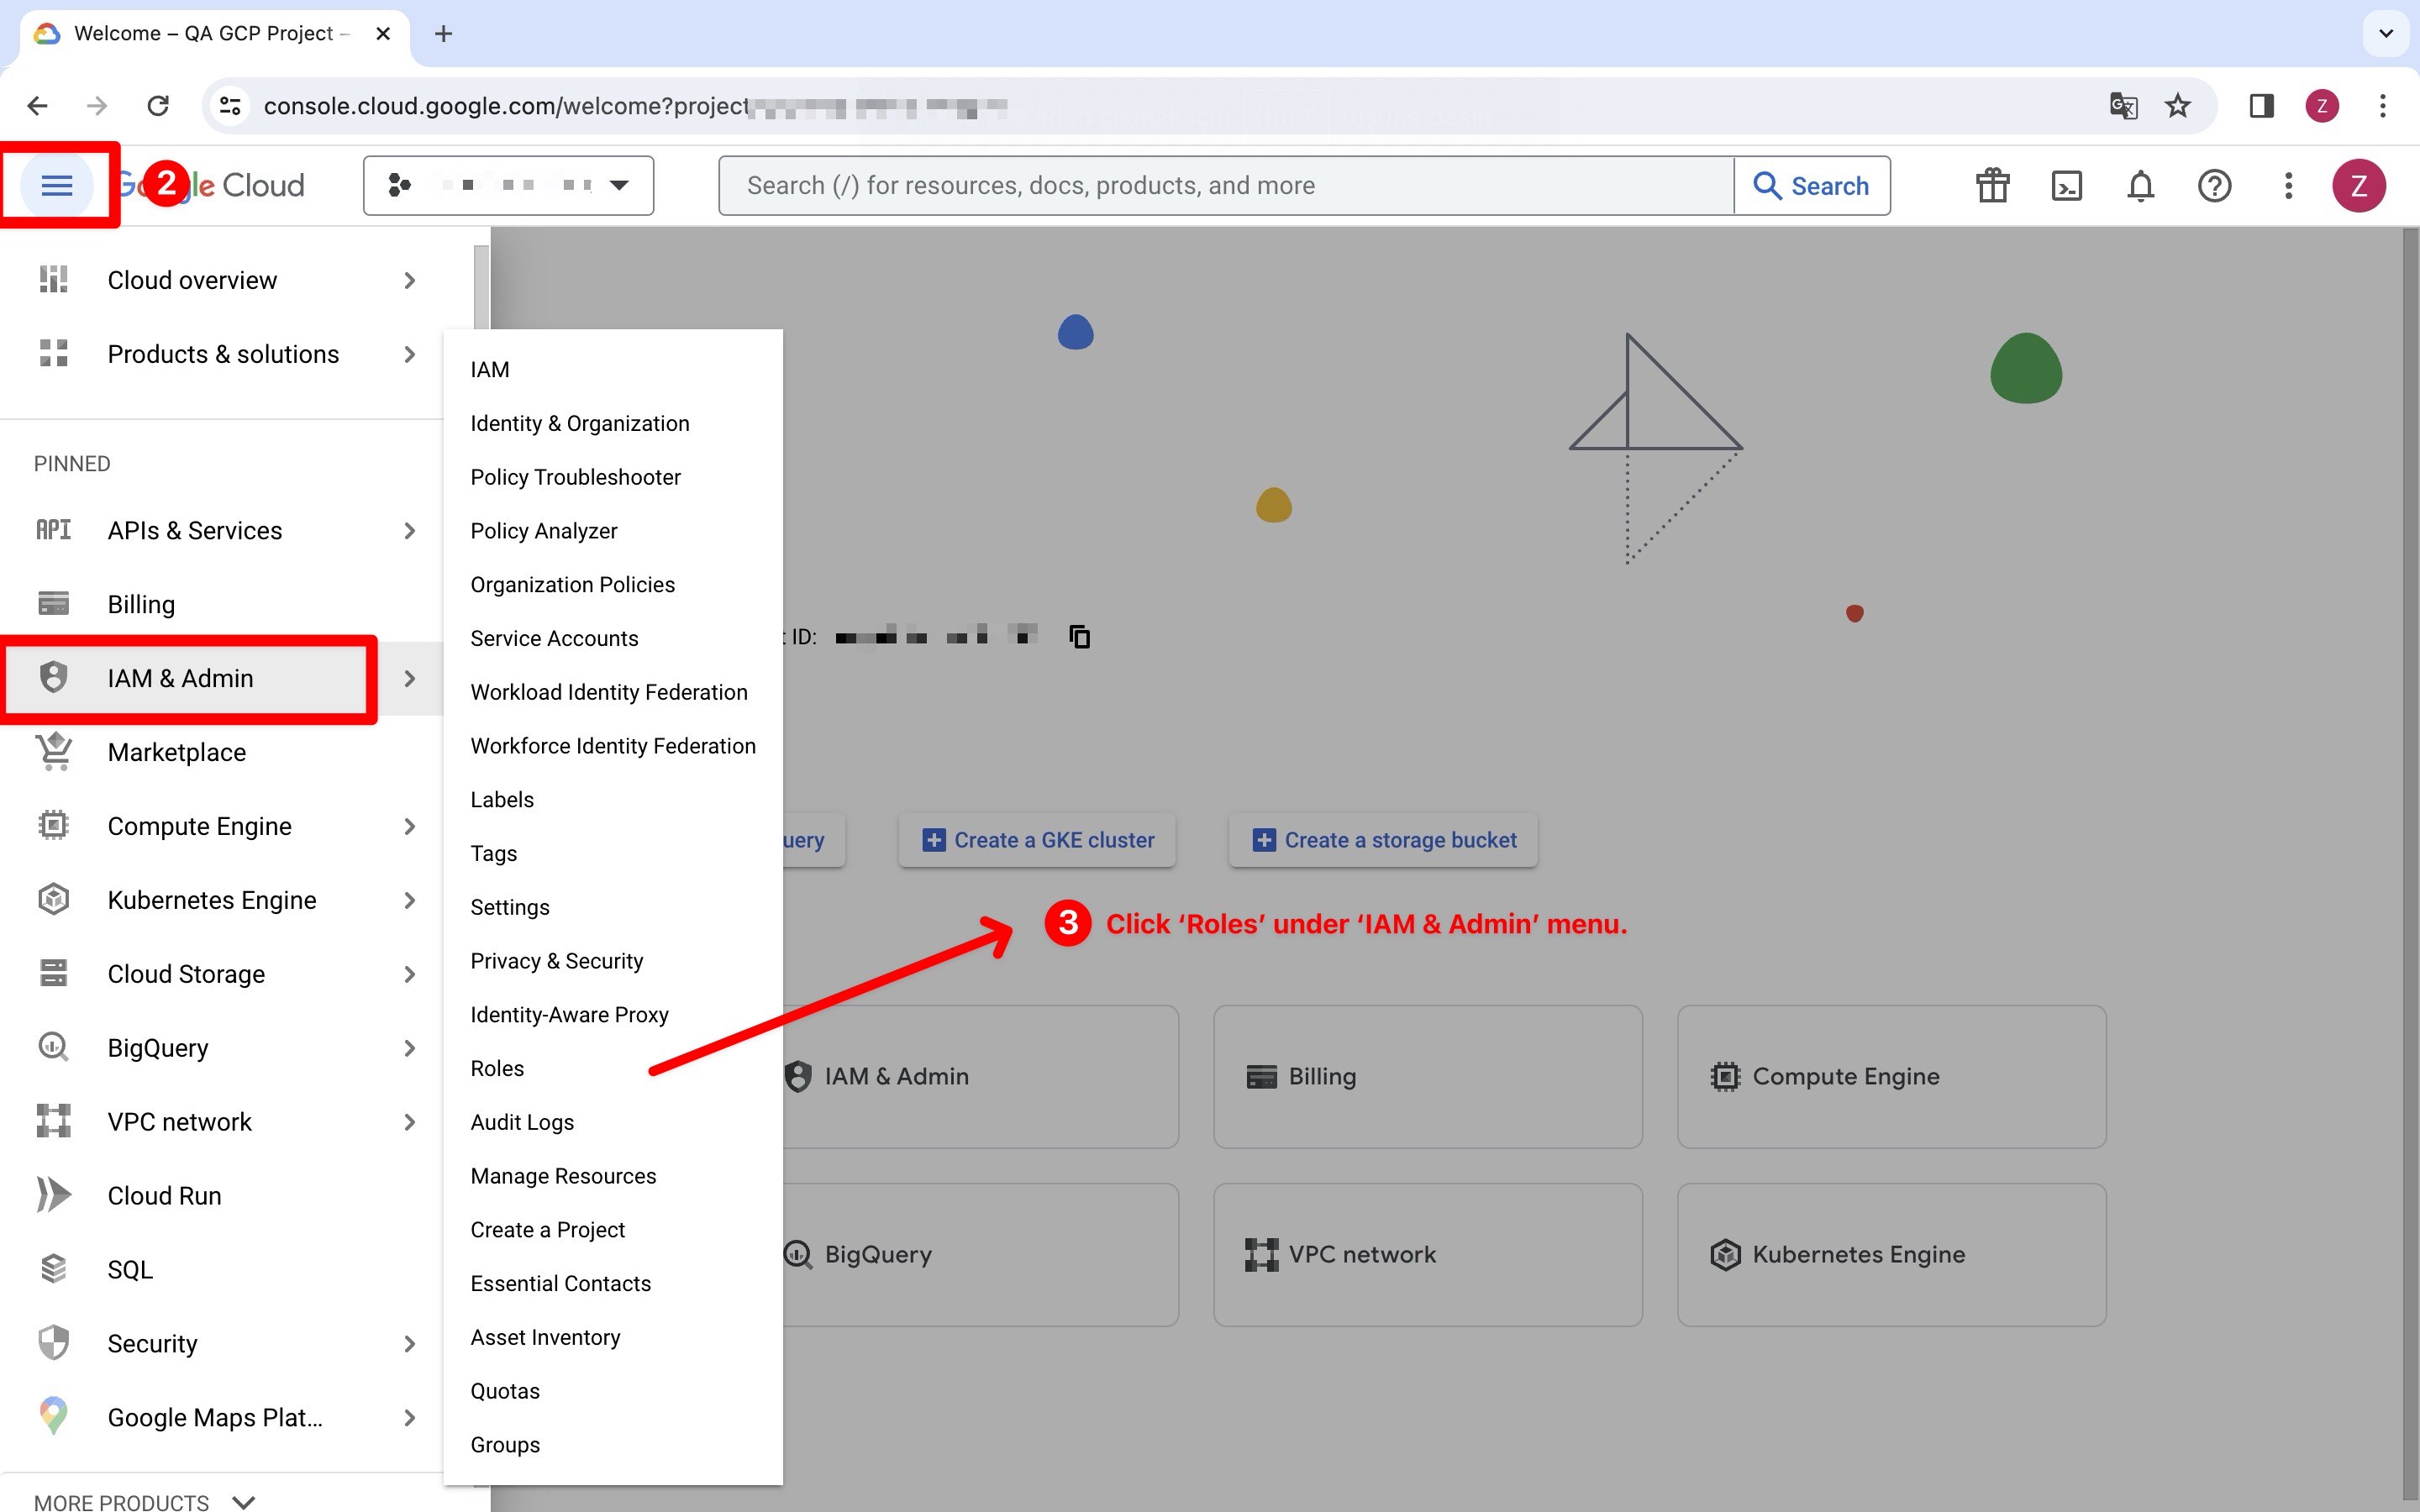This screenshot has width=2420, height=1512.
Task: Click the Billing card icon in sidebar
Action: point(53,604)
